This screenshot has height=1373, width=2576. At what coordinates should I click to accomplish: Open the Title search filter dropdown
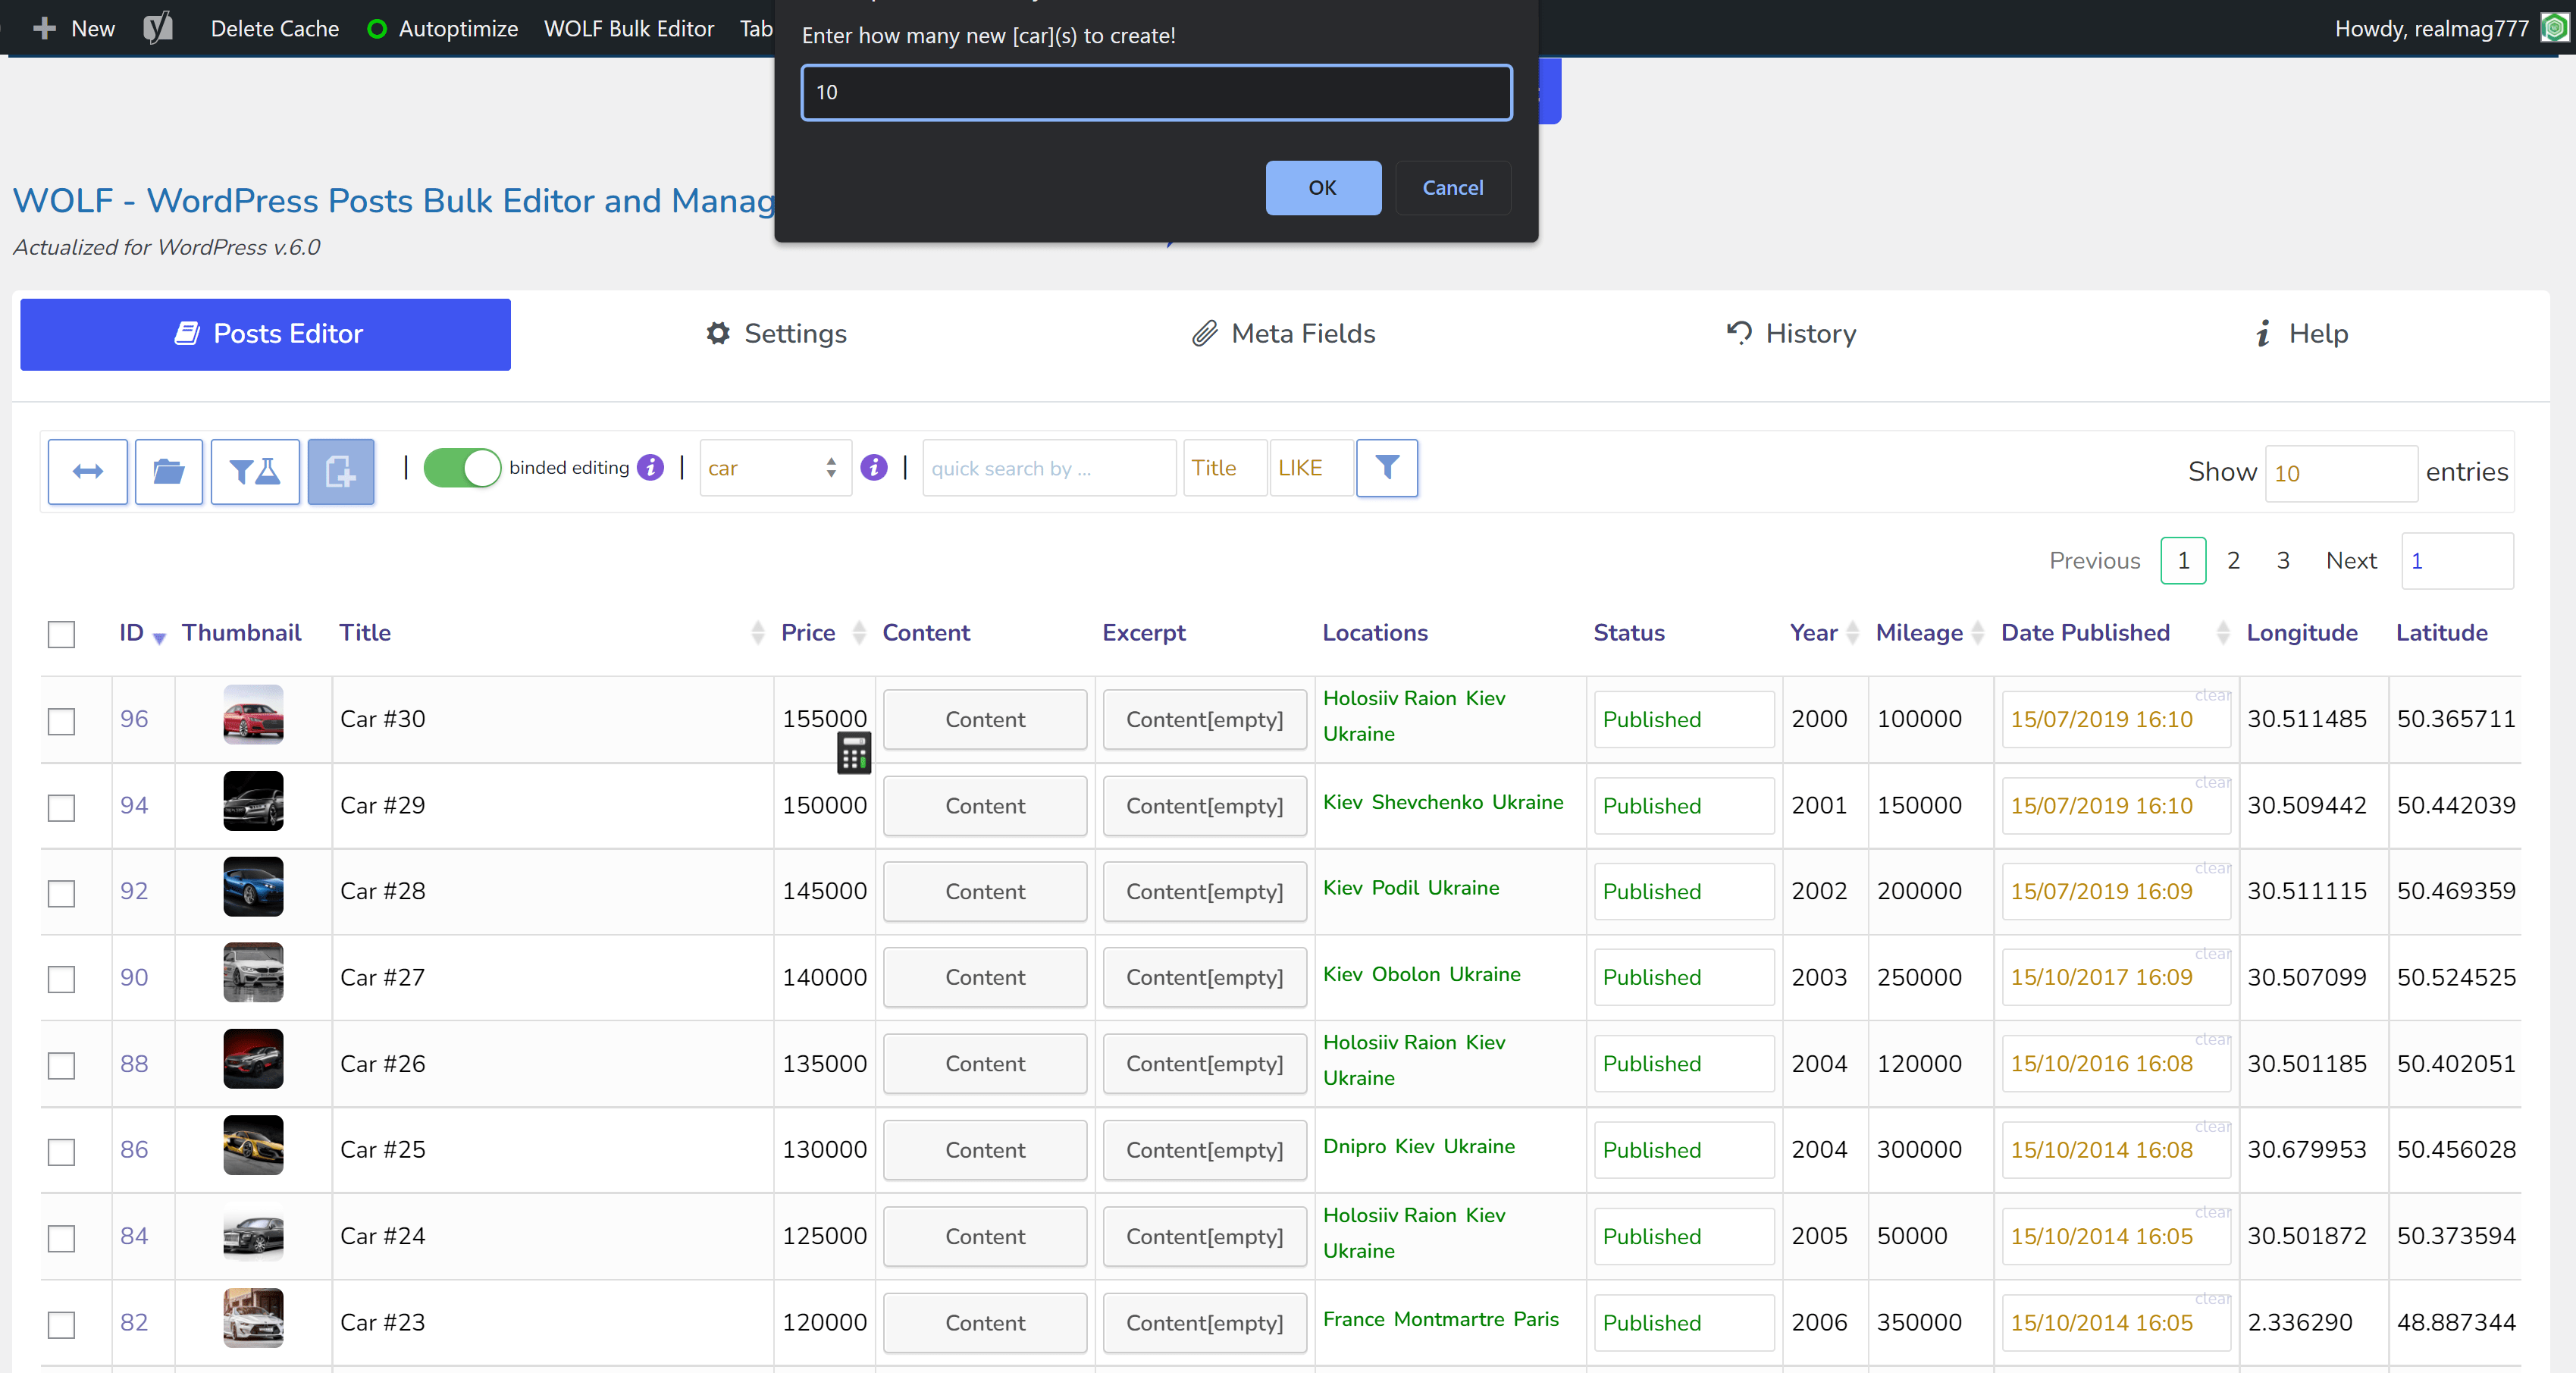pos(1218,469)
